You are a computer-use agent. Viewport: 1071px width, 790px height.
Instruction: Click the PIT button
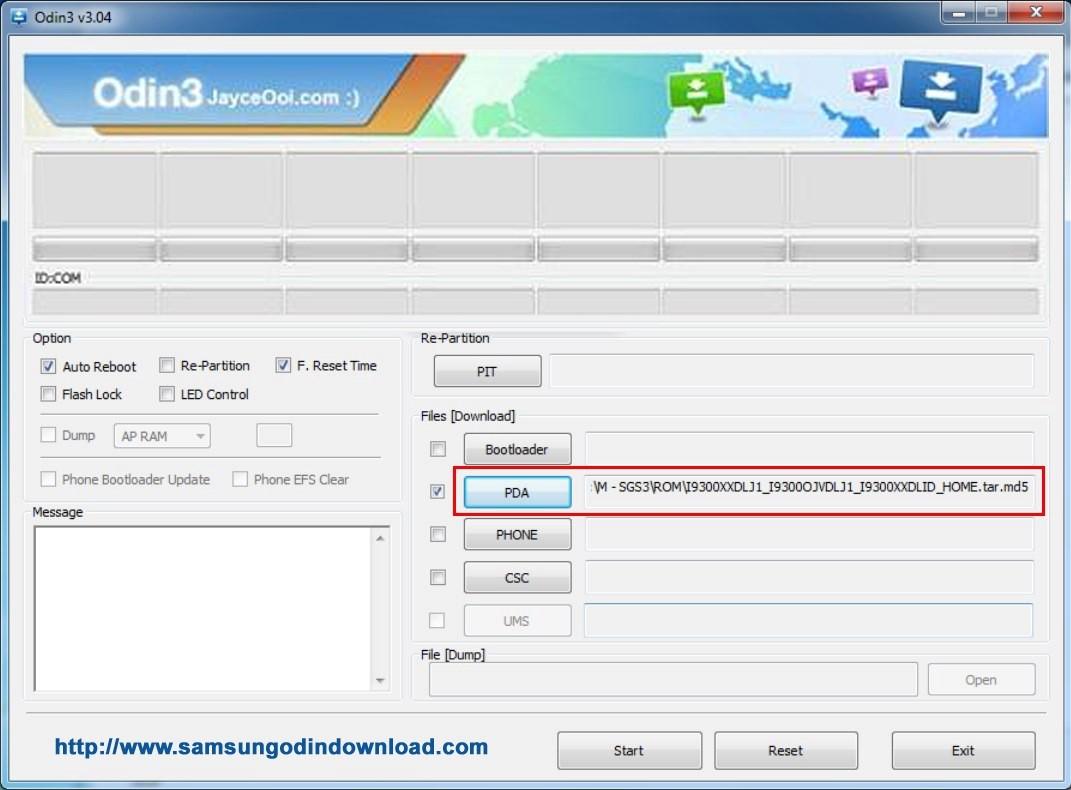click(487, 371)
